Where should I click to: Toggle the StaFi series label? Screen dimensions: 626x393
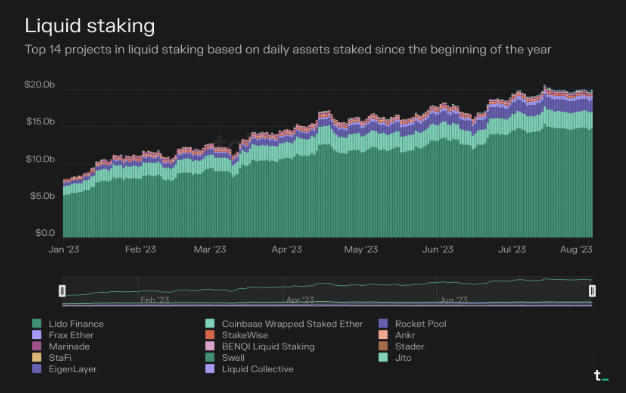click(60, 358)
